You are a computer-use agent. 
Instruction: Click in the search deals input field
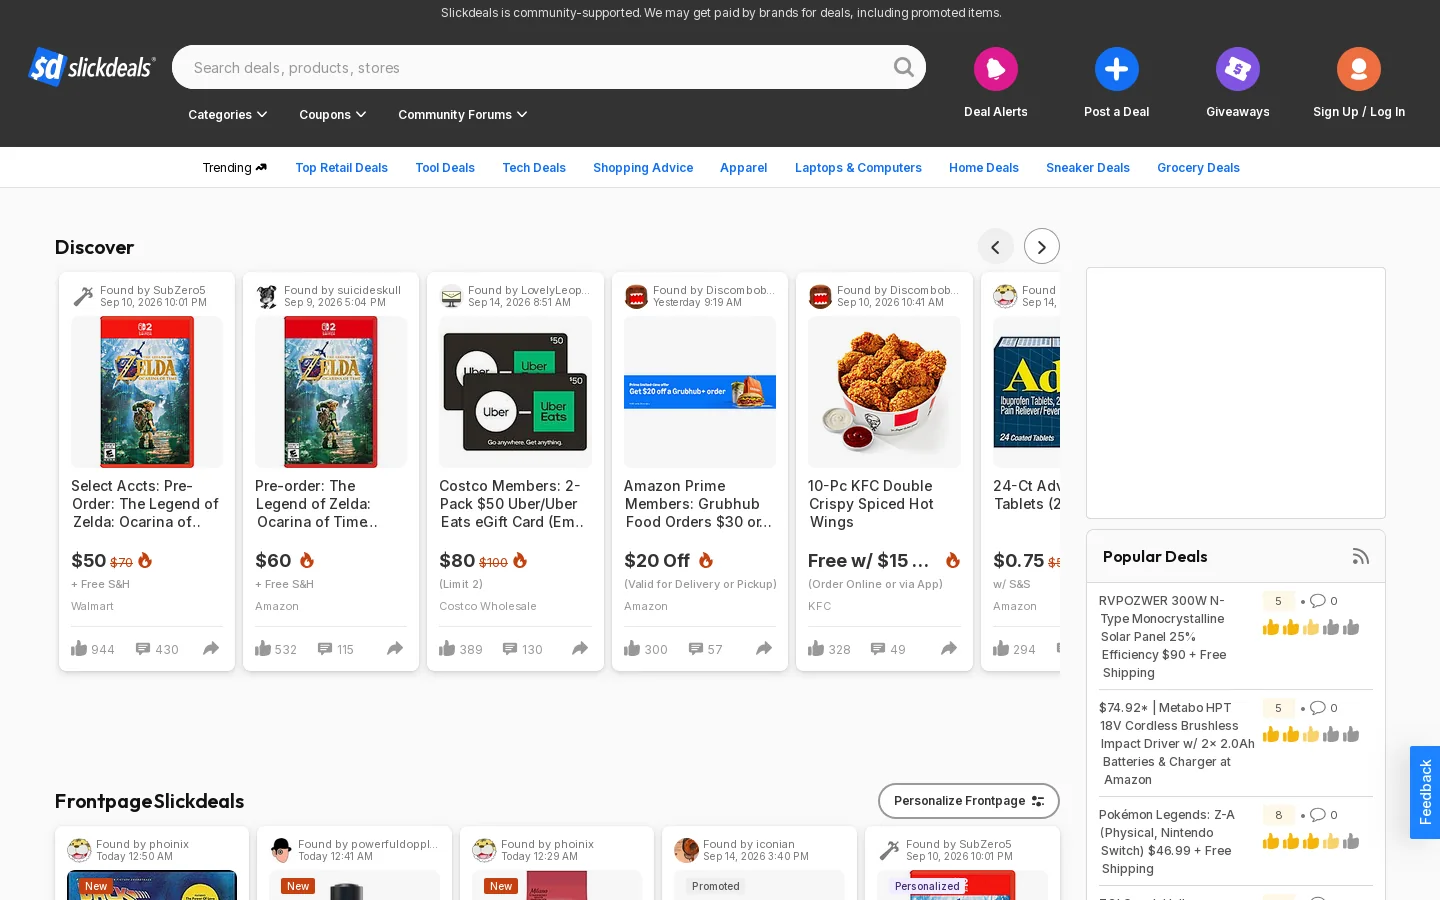(x=538, y=67)
